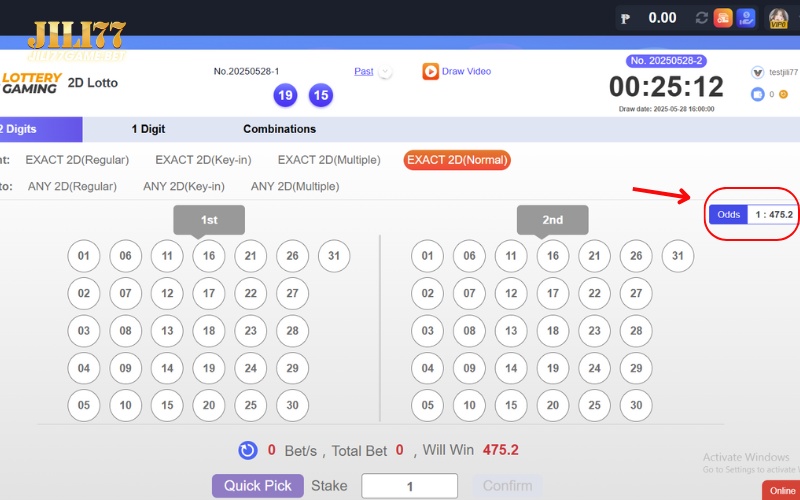800x500 pixels.
Task: Pick number 20 in the 1st group
Action: 209,405
